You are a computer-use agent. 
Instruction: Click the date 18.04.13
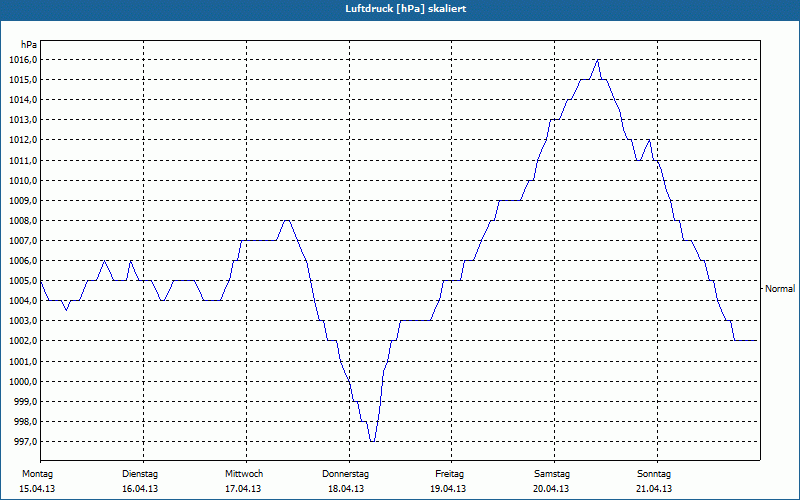pos(346,489)
